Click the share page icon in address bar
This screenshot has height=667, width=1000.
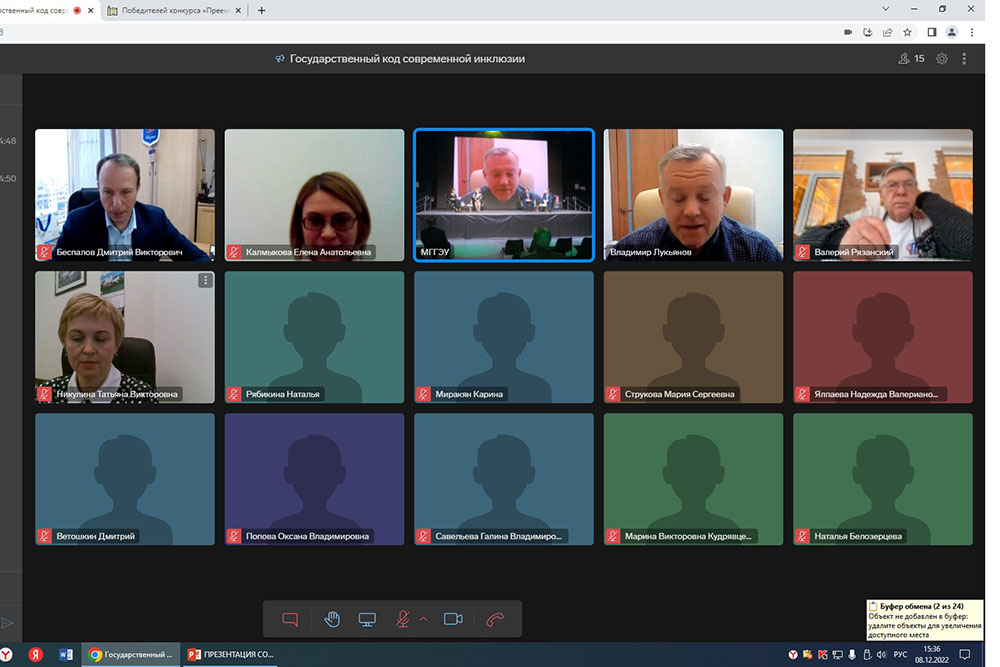[887, 32]
